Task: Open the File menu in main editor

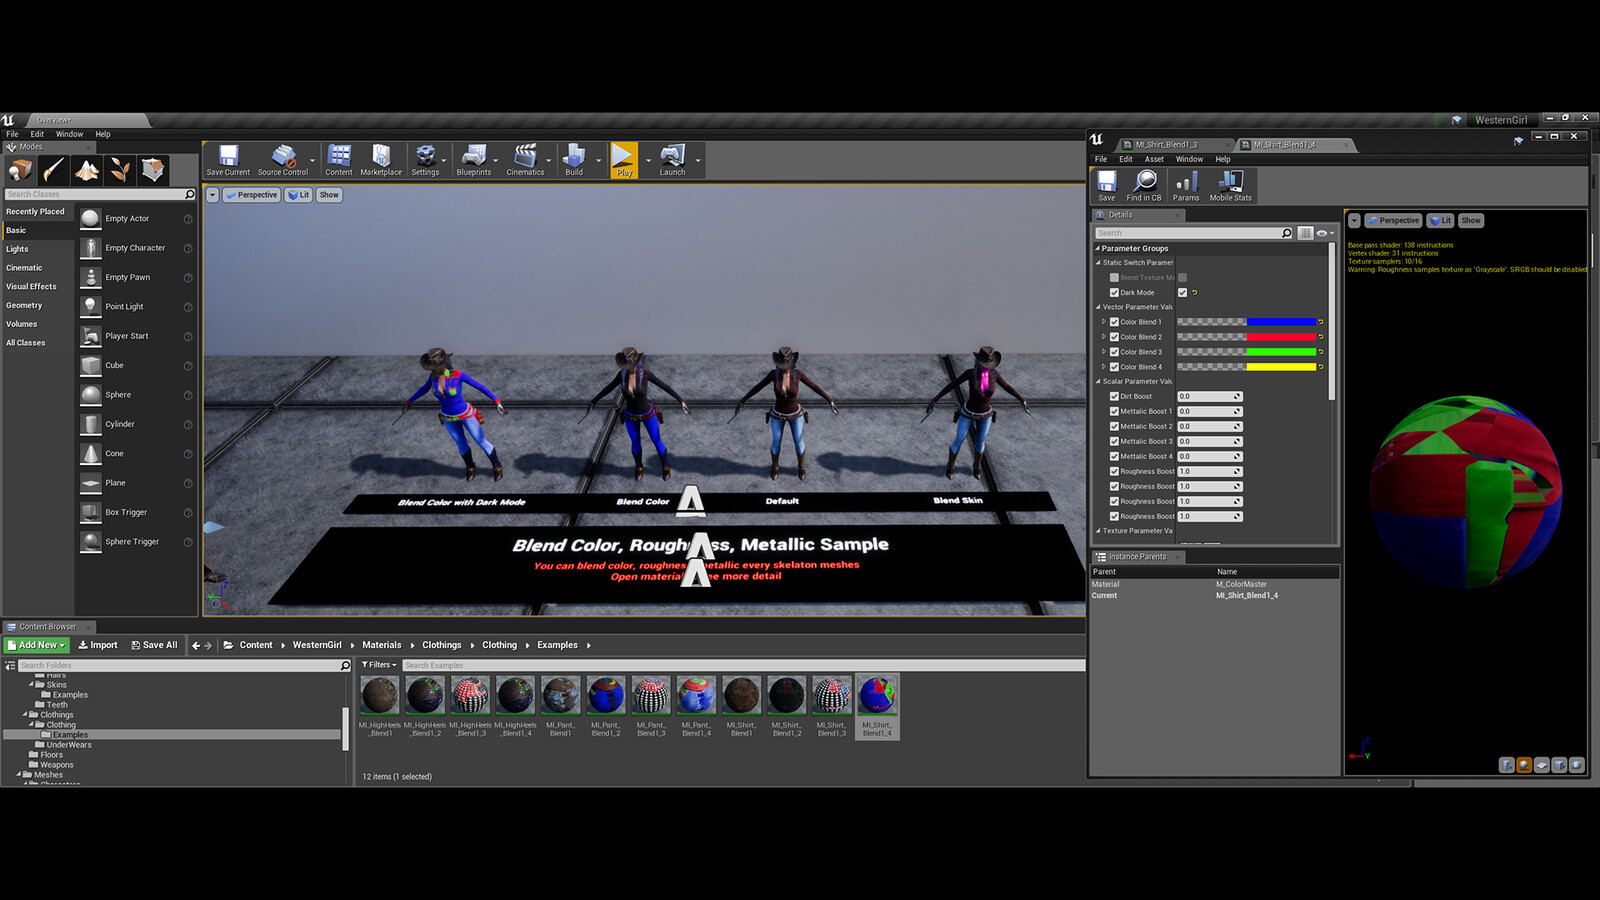Action: pos(12,134)
